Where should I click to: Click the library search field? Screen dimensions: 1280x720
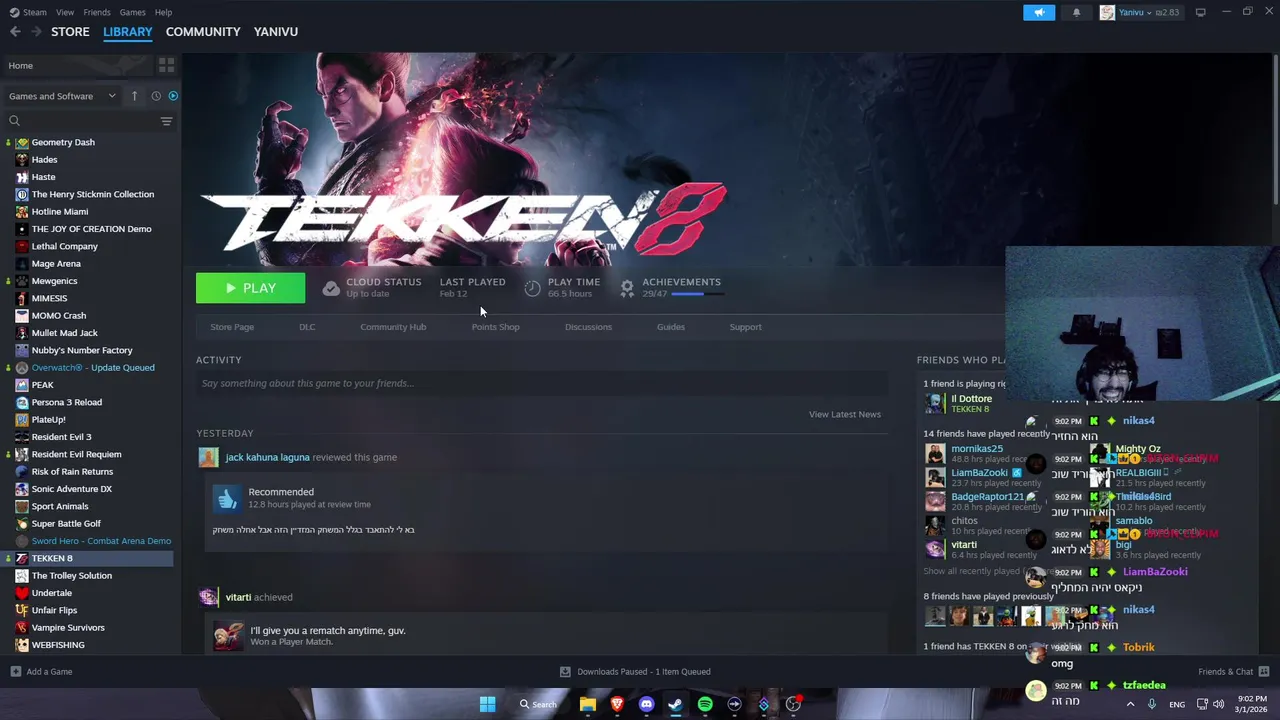(80, 121)
